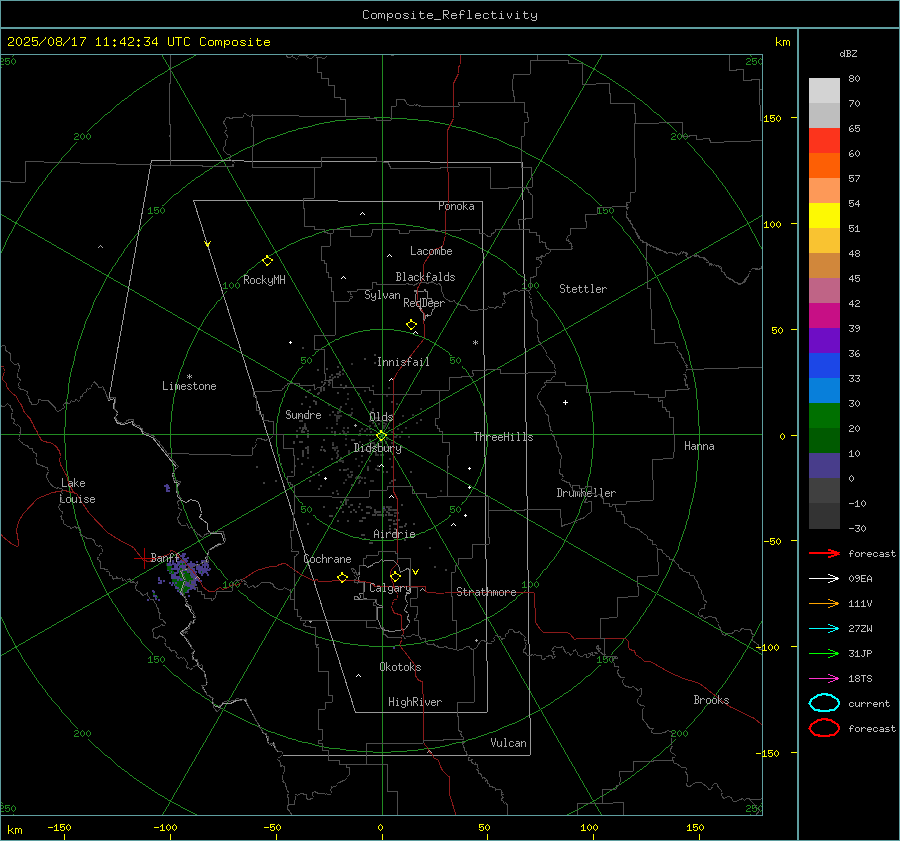Click the yellow diamond marker below RedDeer
The image size is (900, 841).
click(x=411, y=324)
